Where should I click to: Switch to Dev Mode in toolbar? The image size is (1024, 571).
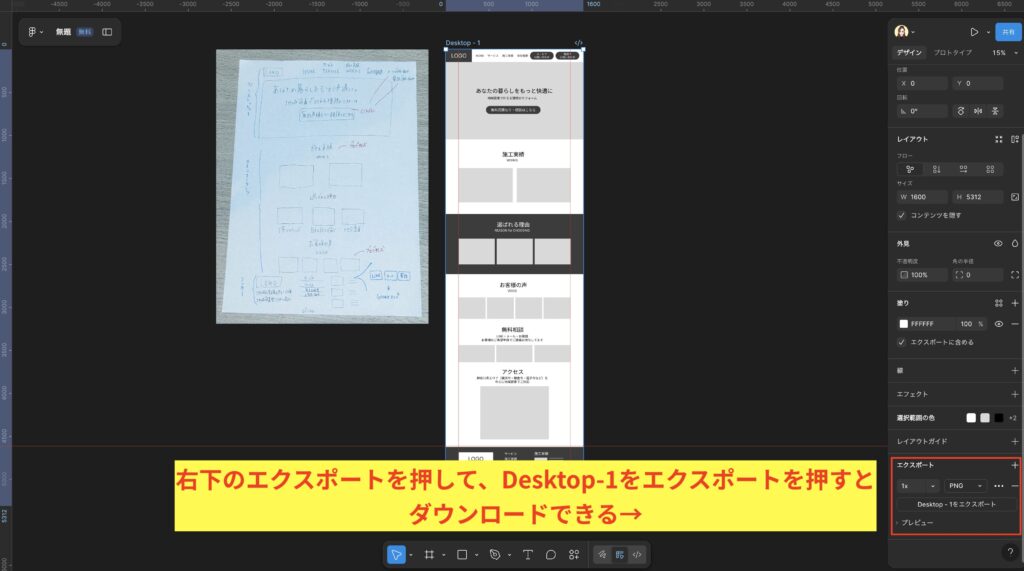coord(637,554)
